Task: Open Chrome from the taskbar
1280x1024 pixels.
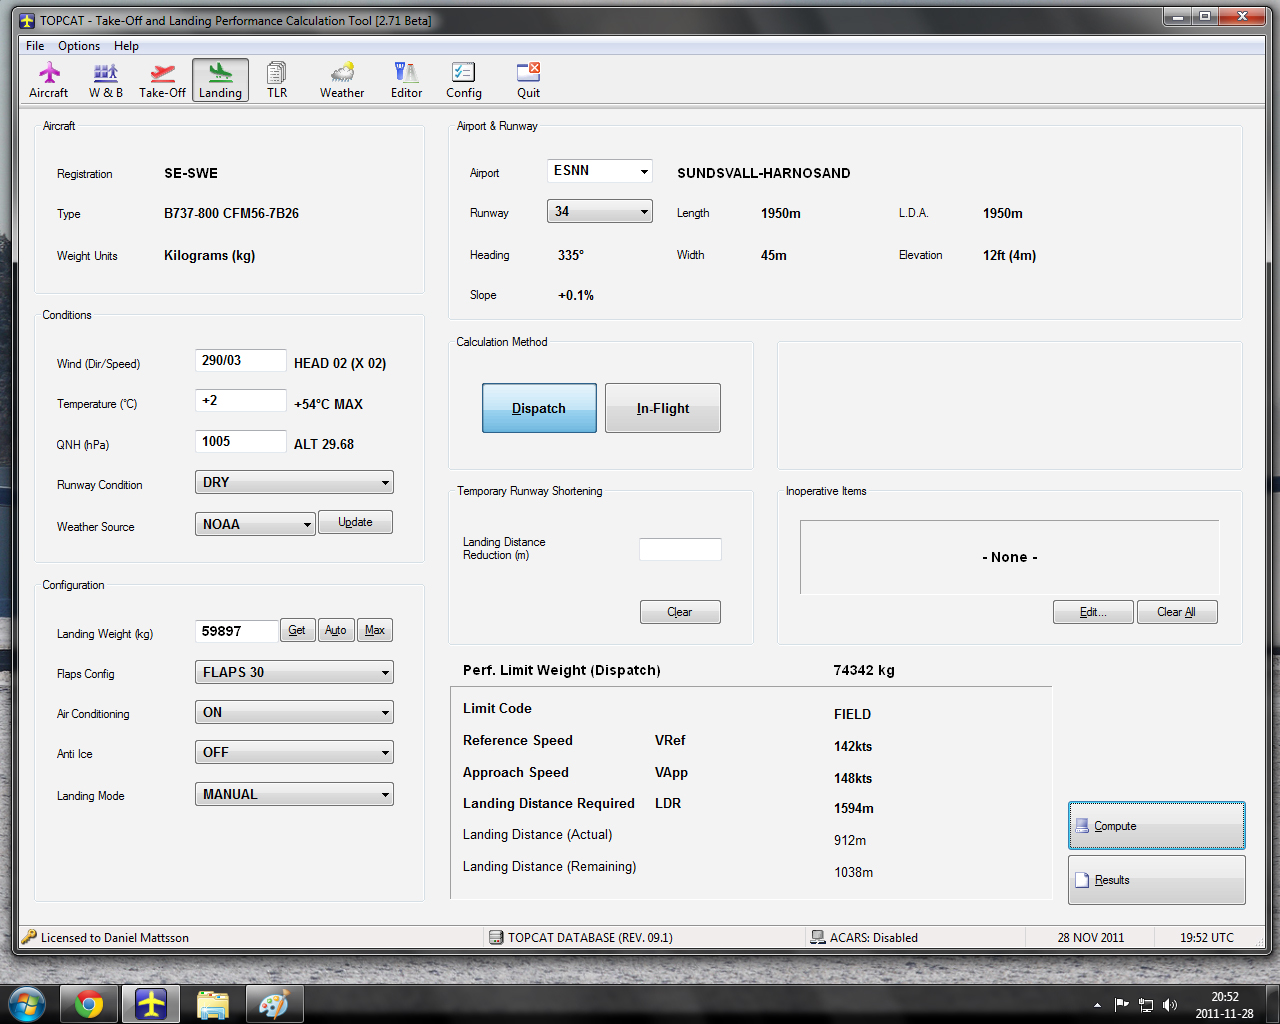Action: click(x=89, y=1004)
